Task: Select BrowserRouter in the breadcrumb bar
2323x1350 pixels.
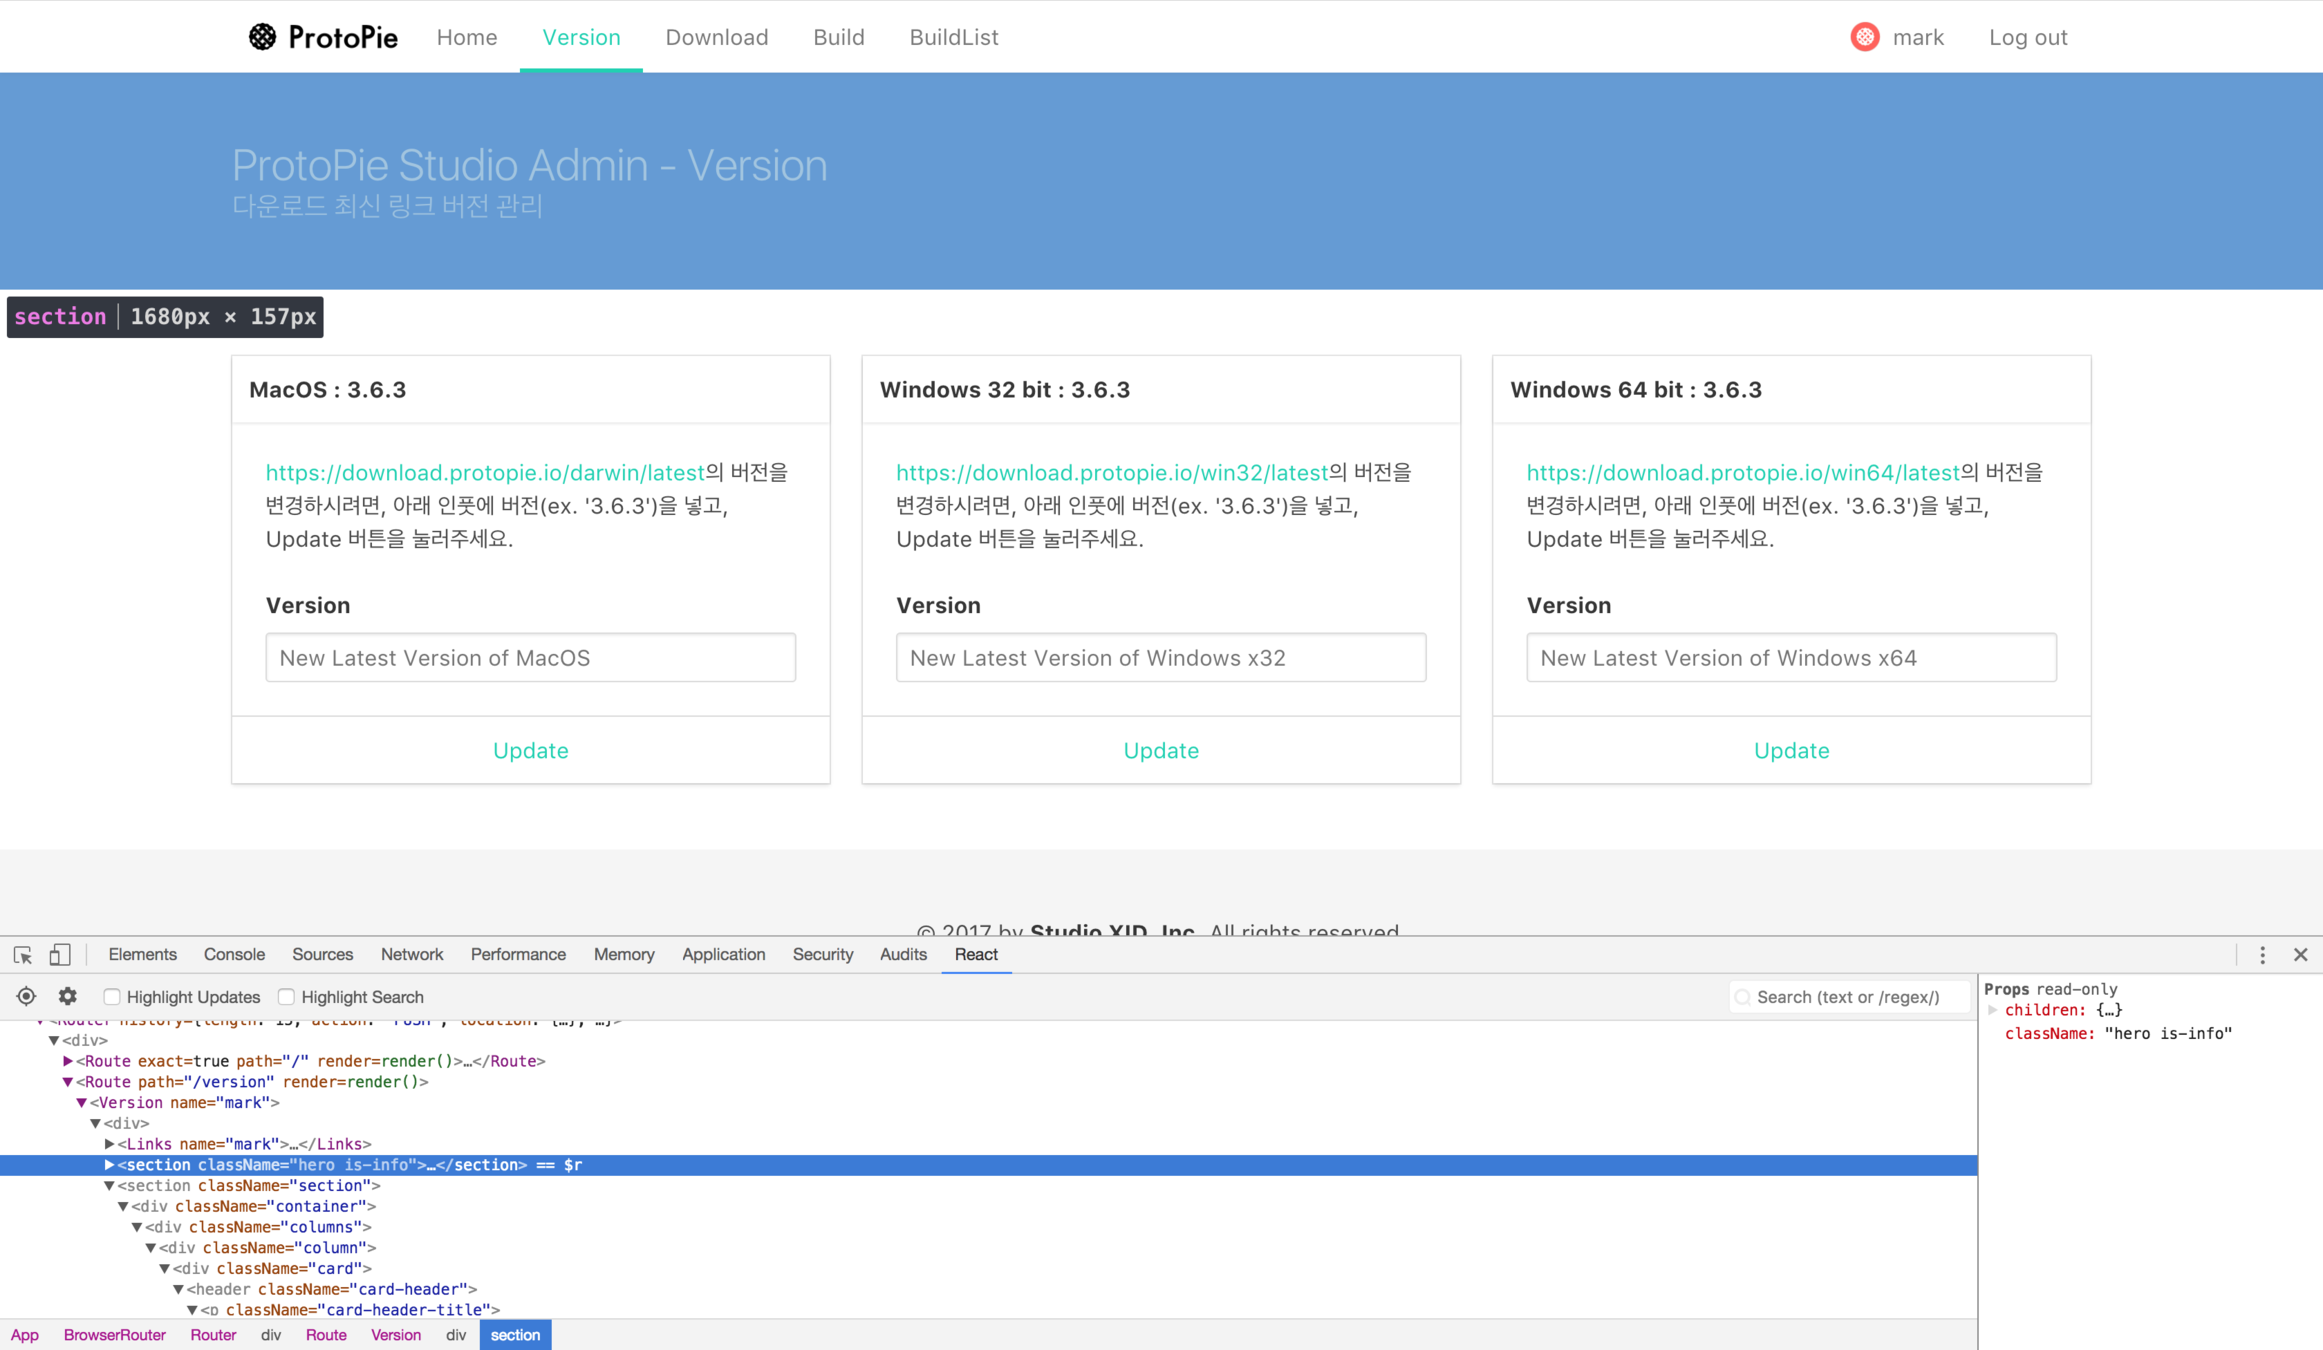Action: 114,1335
